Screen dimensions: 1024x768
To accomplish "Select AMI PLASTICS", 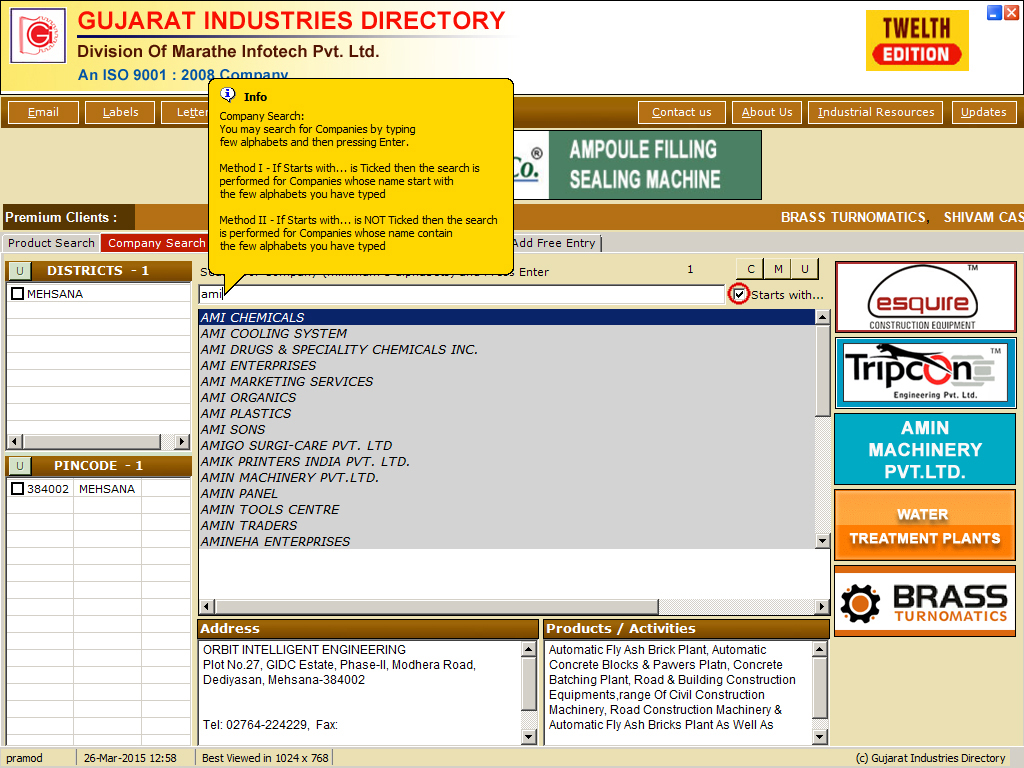I will click(507, 413).
